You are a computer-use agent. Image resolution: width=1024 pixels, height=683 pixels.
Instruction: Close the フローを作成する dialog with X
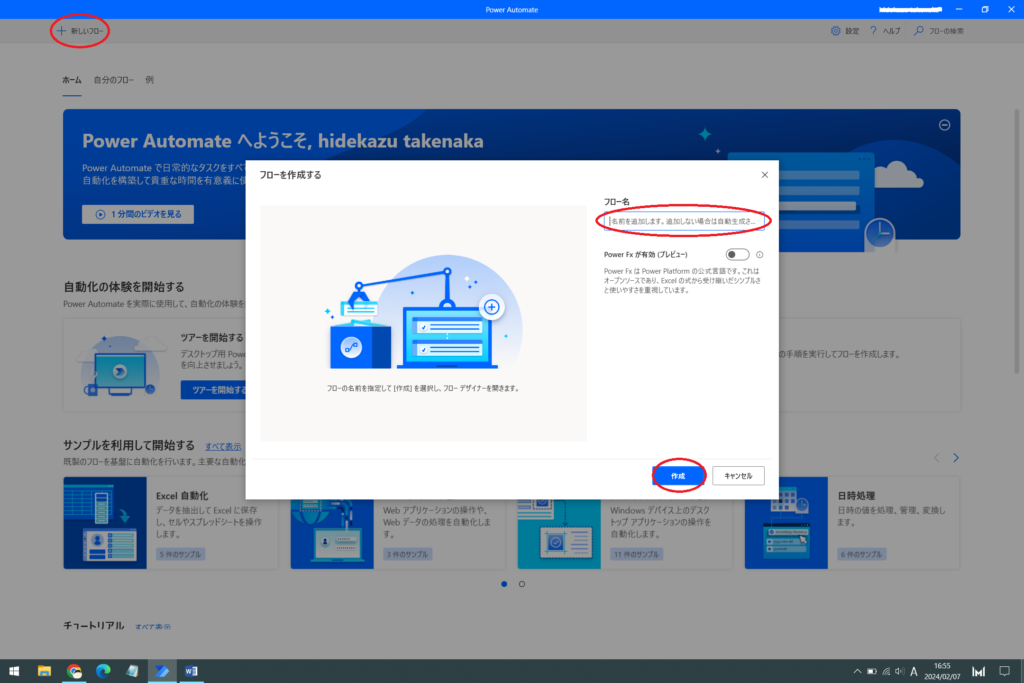click(x=765, y=175)
